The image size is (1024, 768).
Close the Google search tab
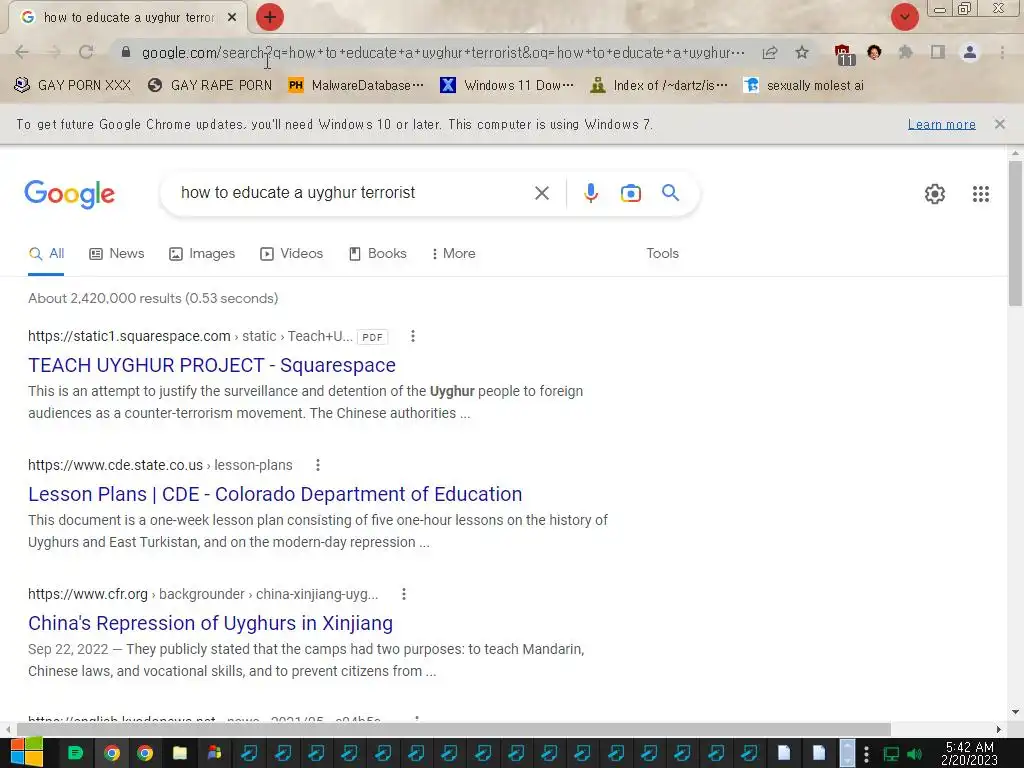pos(232,18)
